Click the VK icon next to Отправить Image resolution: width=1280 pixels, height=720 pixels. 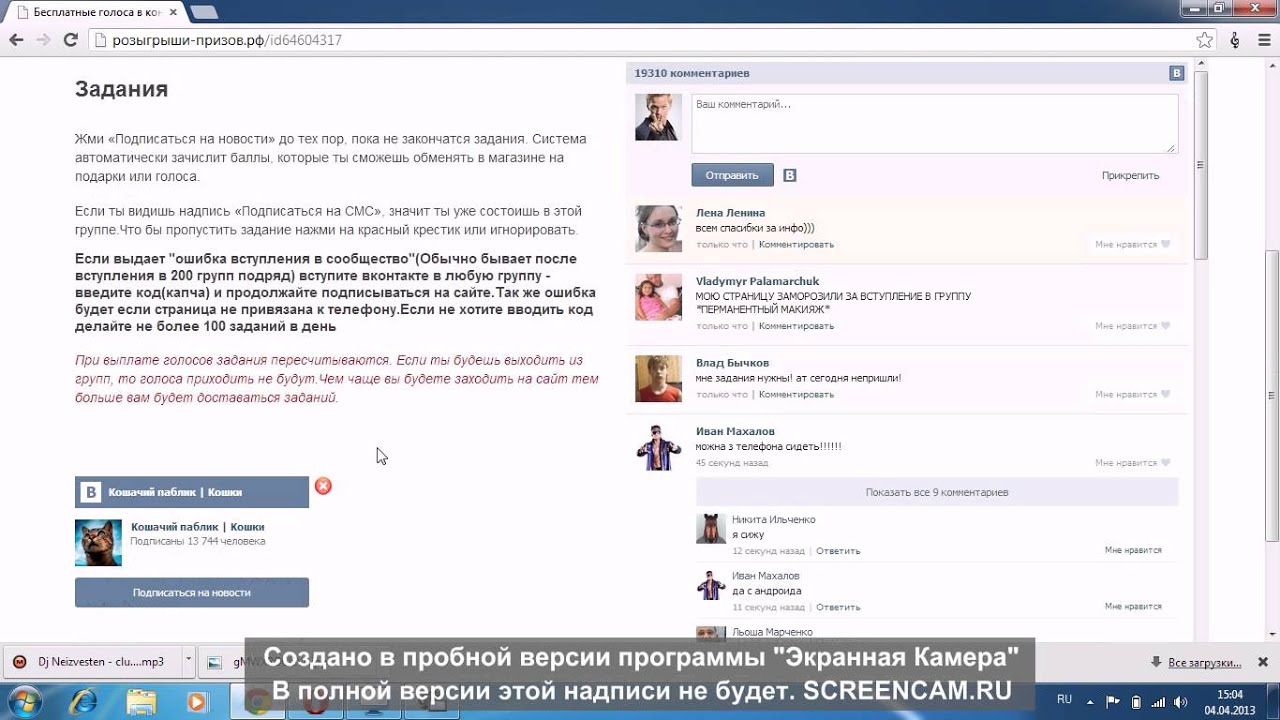click(x=789, y=175)
